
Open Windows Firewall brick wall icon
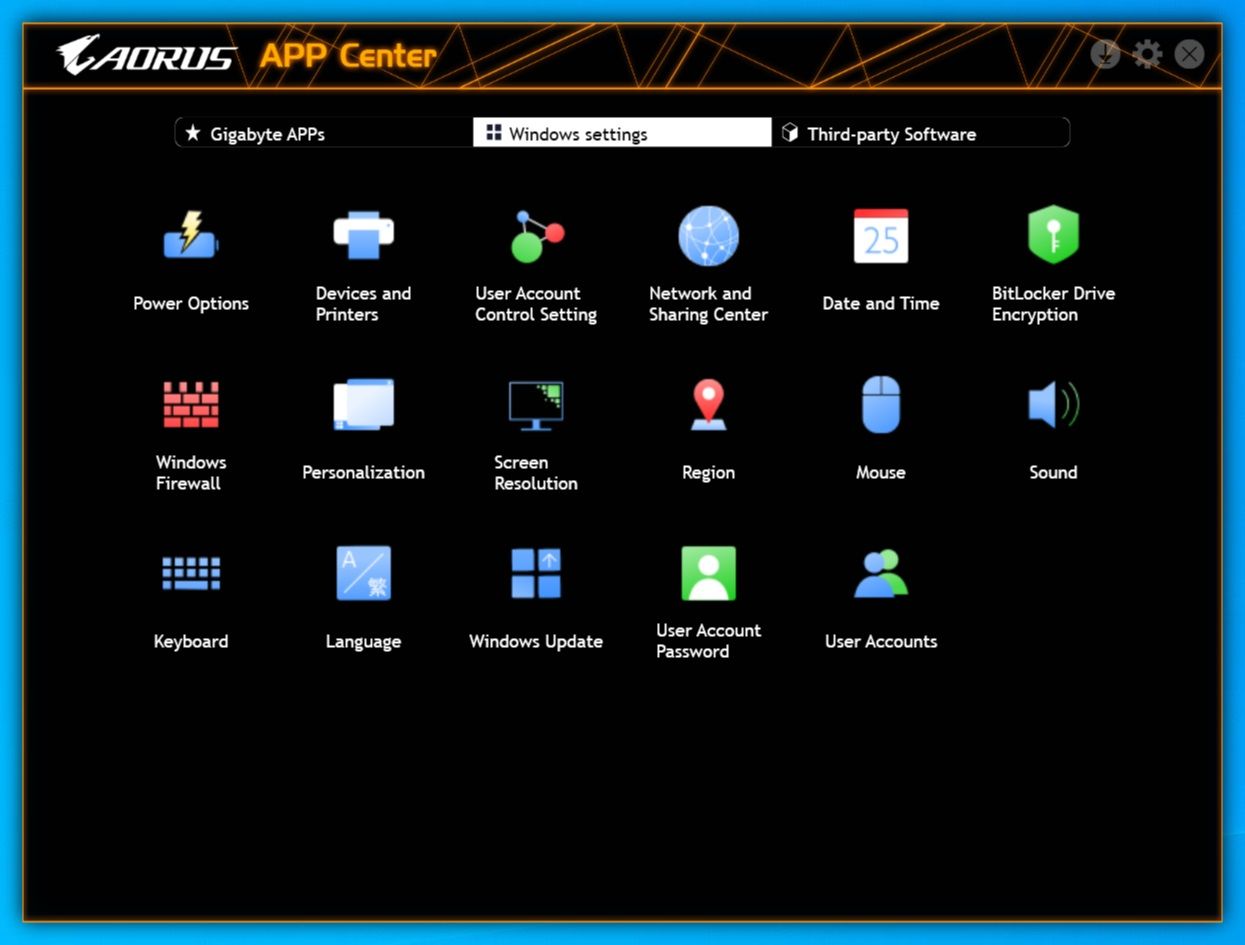pos(191,405)
